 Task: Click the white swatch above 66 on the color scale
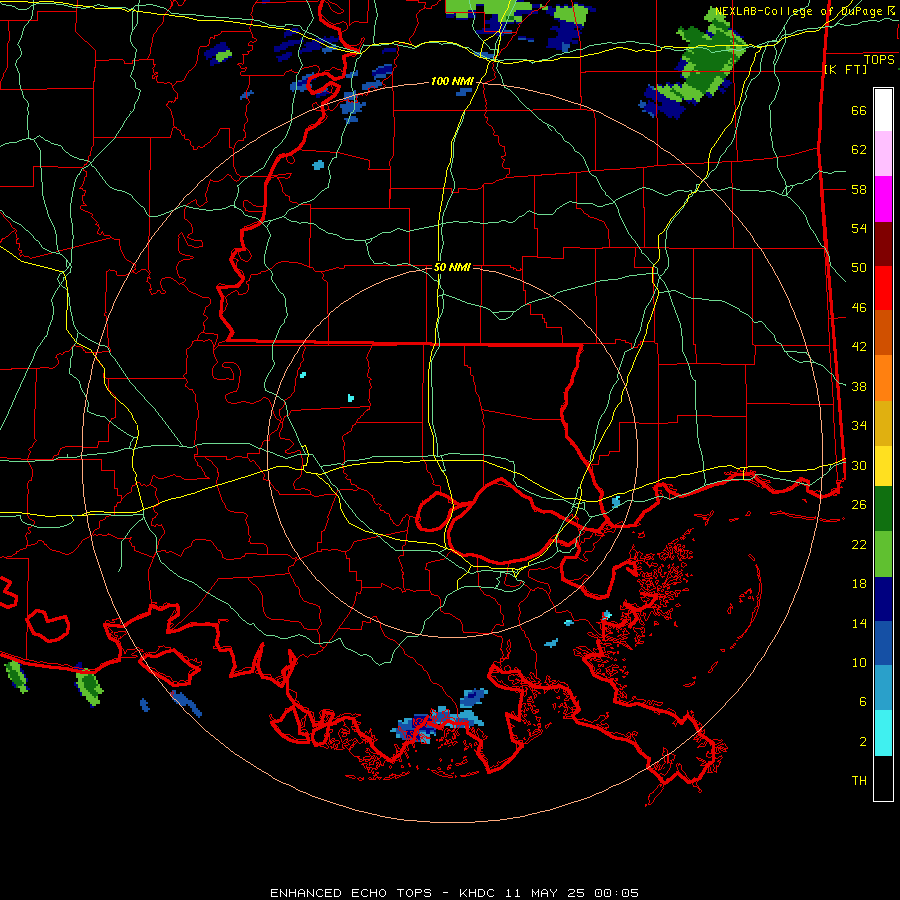coord(883,110)
